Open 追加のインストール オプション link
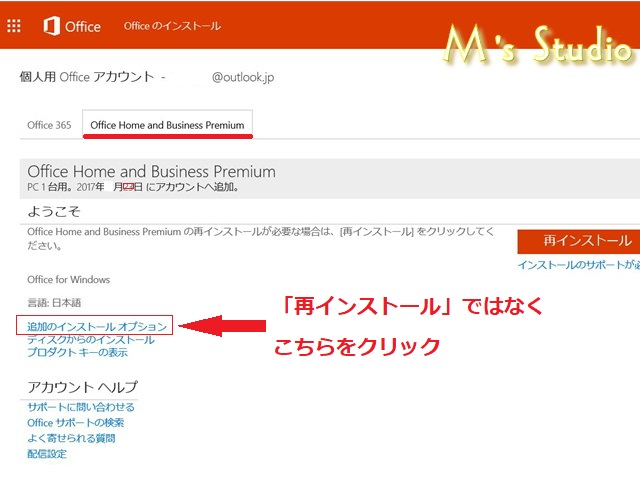This screenshot has width=640, height=480. pyautogui.click(x=97, y=327)
